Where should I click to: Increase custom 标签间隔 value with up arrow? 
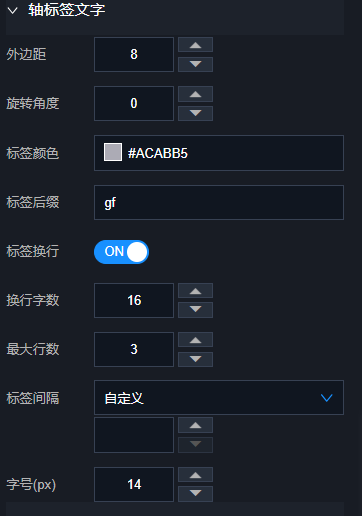pos(195,425)
